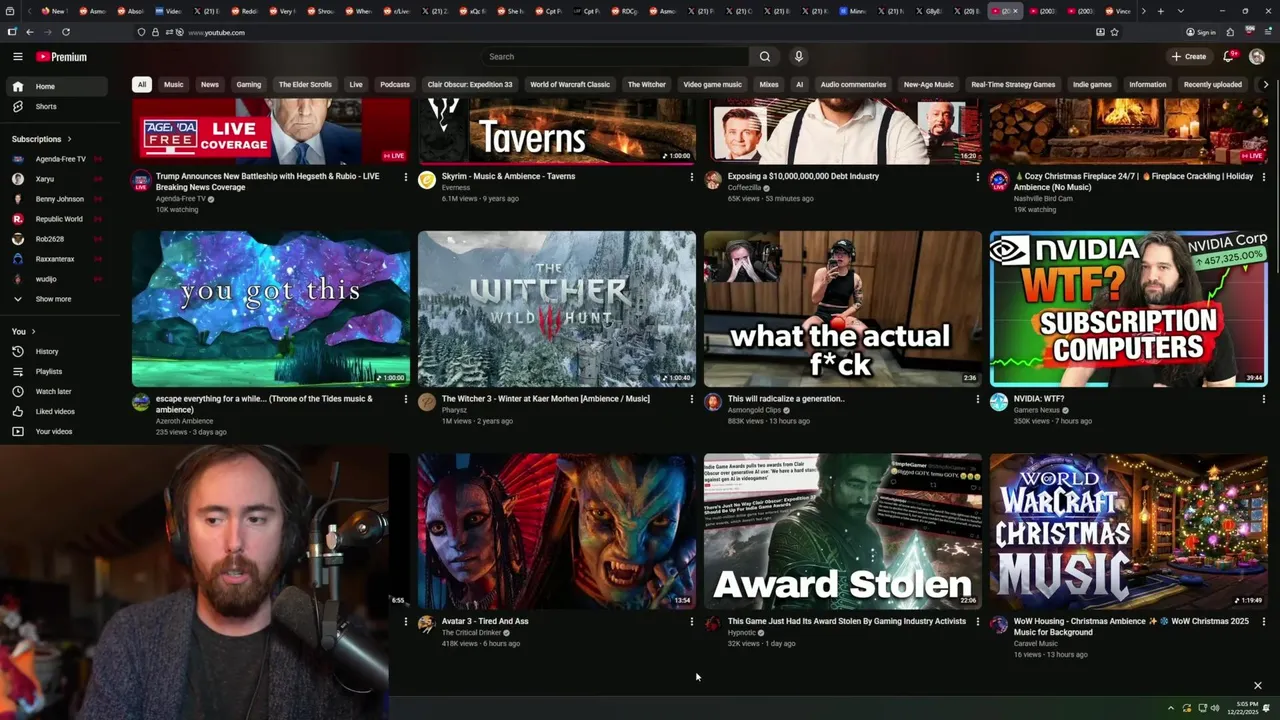Show hidden system tray icons
This screenshot has width=1280, height=720.
(x=1171, y=708)
